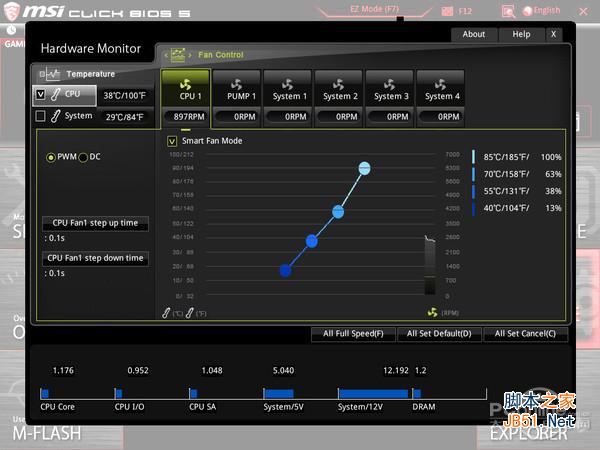Click the Fahrenheit thermometer icon under graph
This screenshot has height=450, width=600.
coord(189,313)
